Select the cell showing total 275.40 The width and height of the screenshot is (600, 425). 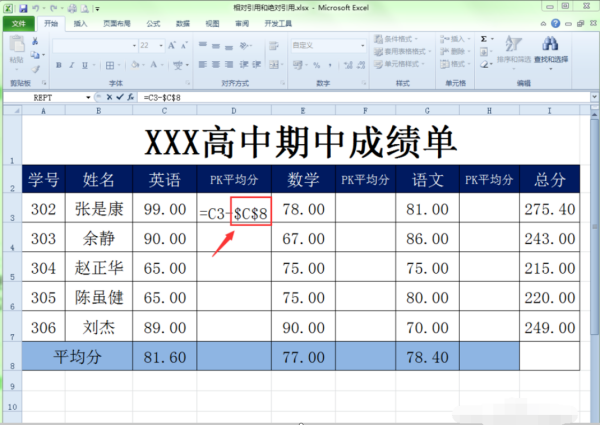click(x=549, y=210)
